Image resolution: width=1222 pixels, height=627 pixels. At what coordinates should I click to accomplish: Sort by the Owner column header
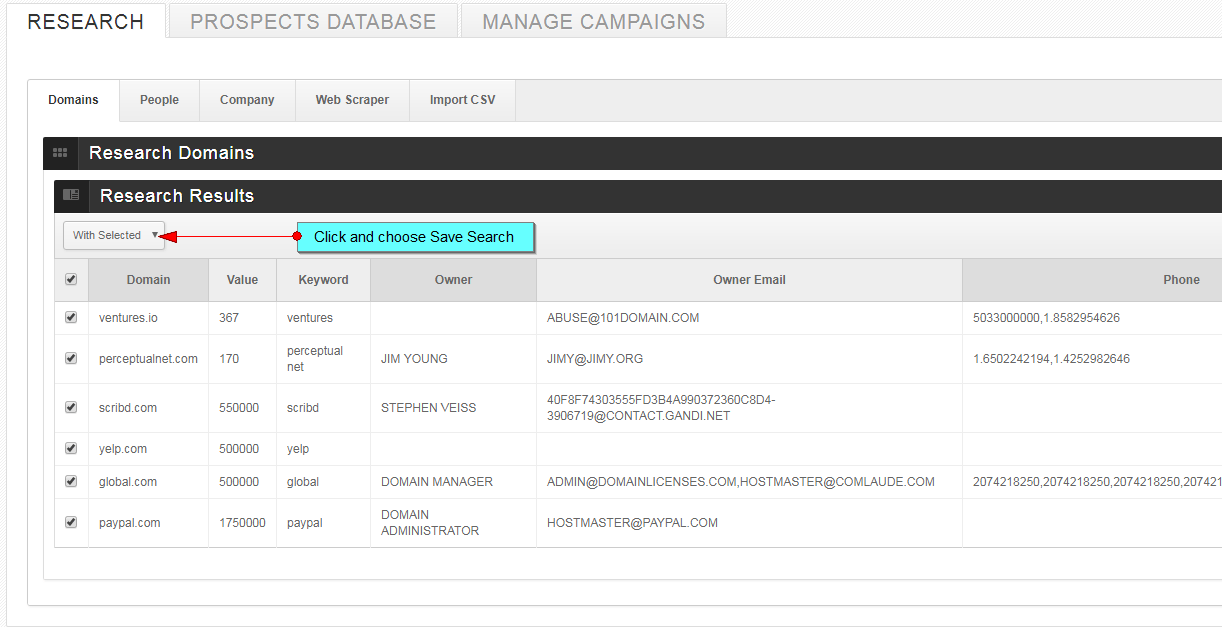(x=453, y=280)
